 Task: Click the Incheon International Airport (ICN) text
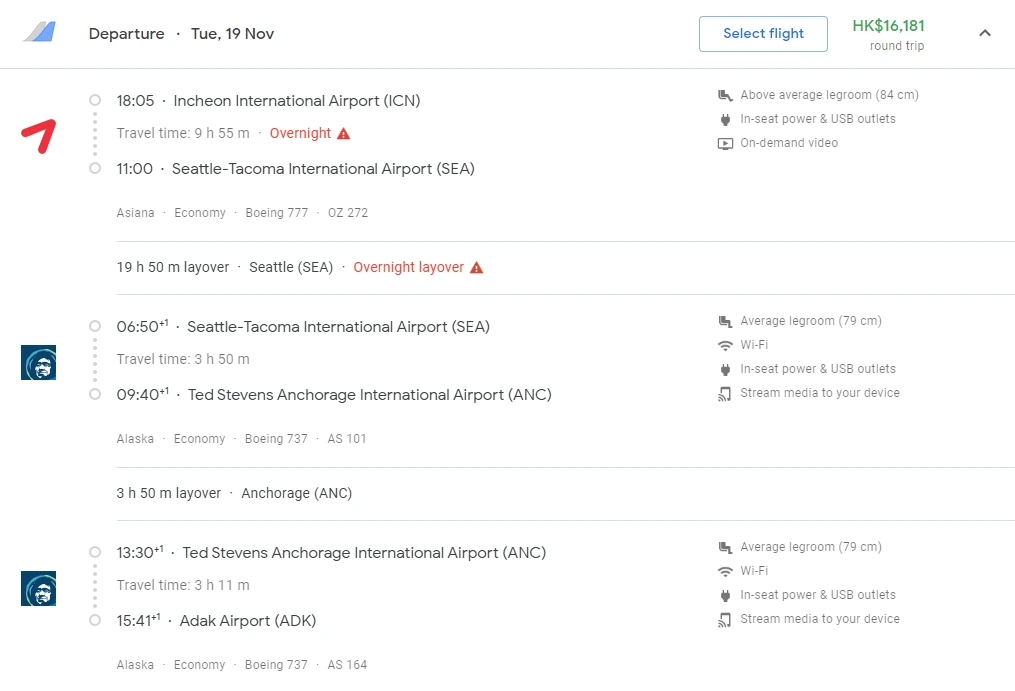coord(297,101)
